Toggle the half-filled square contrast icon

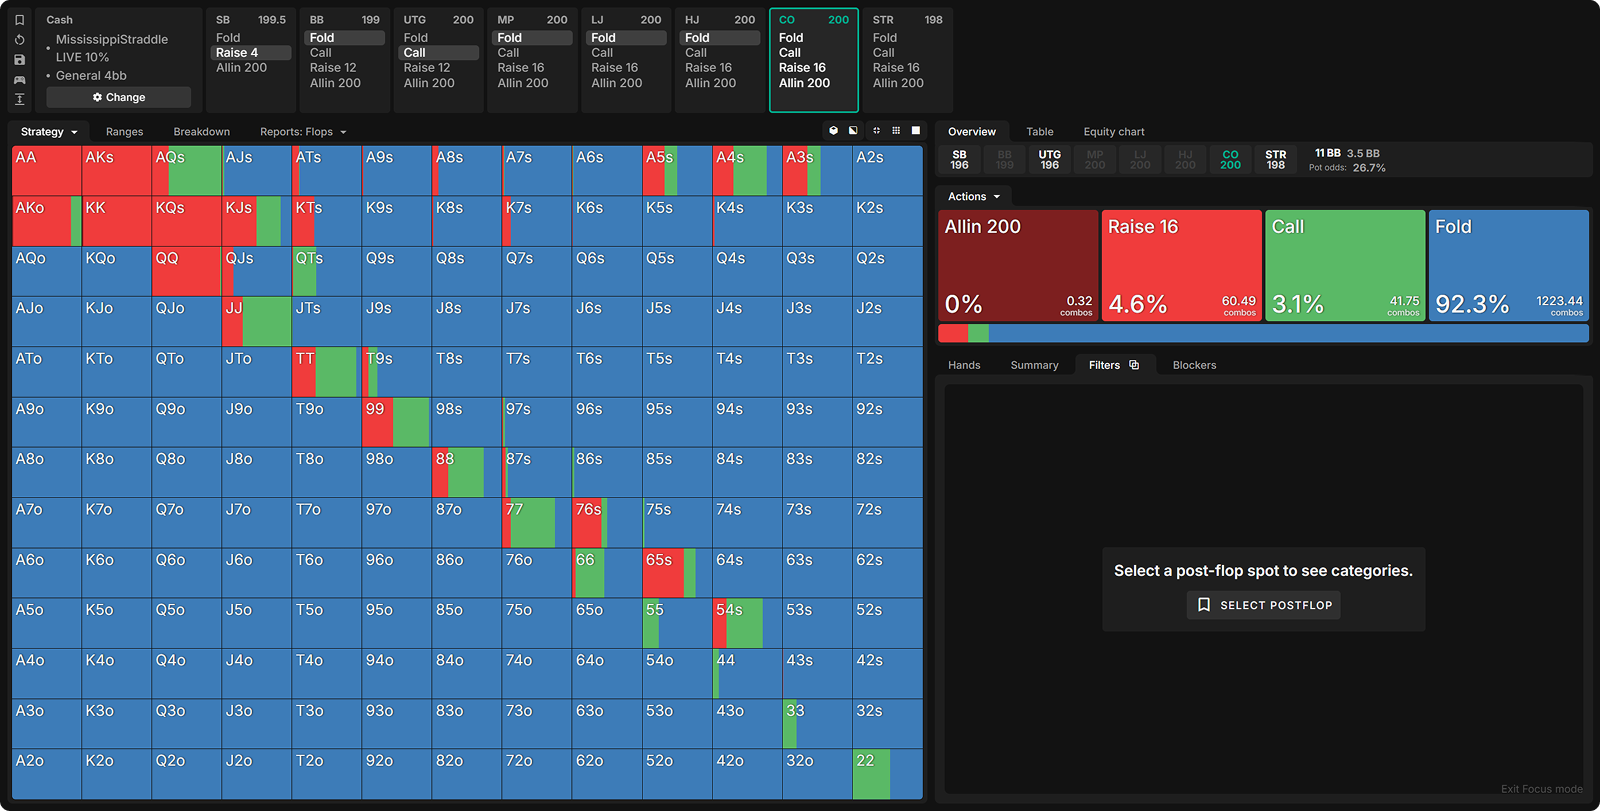point(853,131)
